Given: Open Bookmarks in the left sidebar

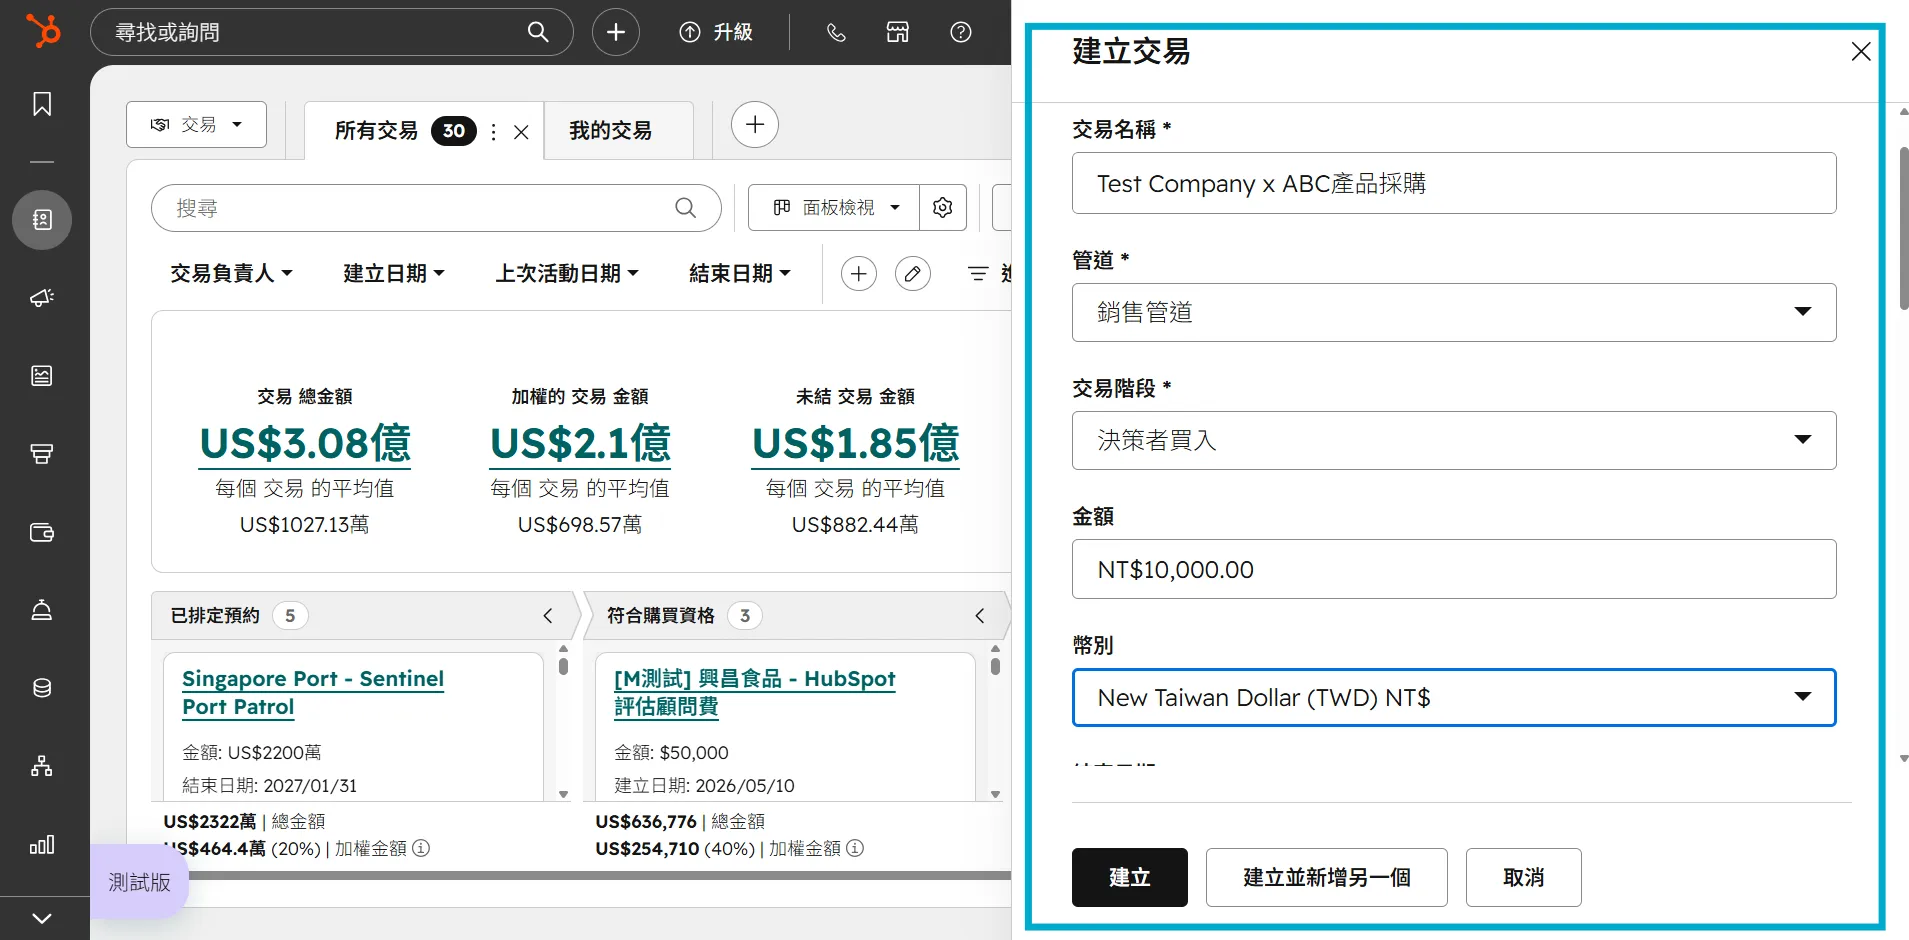Looking at the screenshot, I should point(42,104).
